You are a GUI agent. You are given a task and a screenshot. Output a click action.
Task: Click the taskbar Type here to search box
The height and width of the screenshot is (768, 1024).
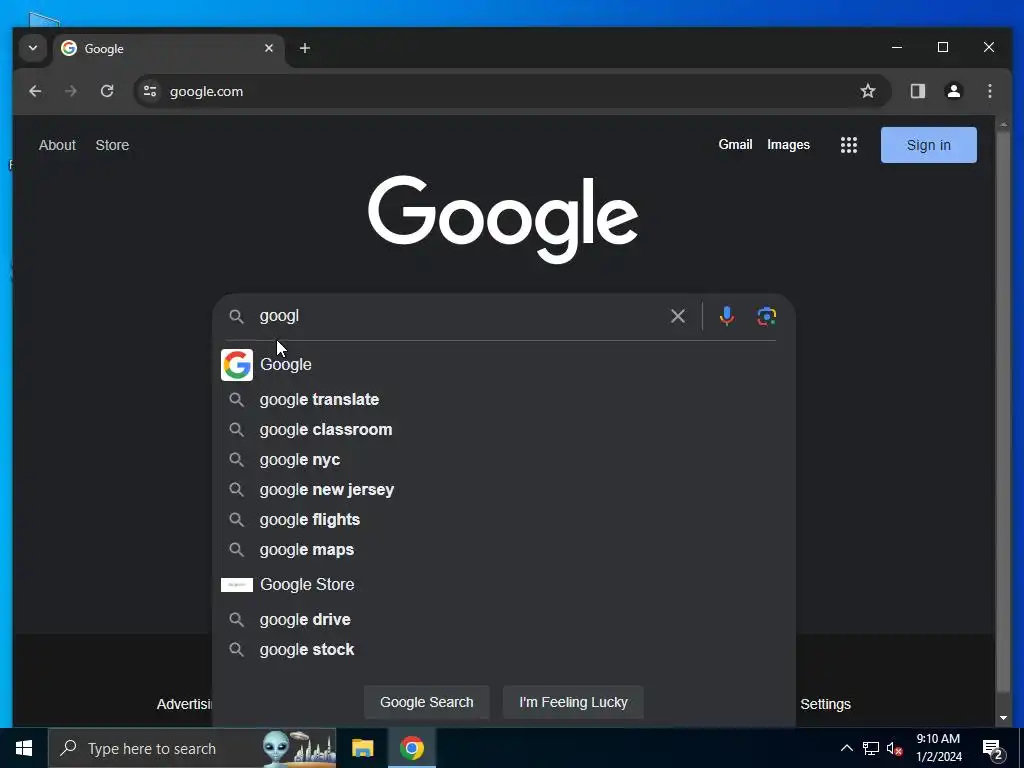(192, 748)
